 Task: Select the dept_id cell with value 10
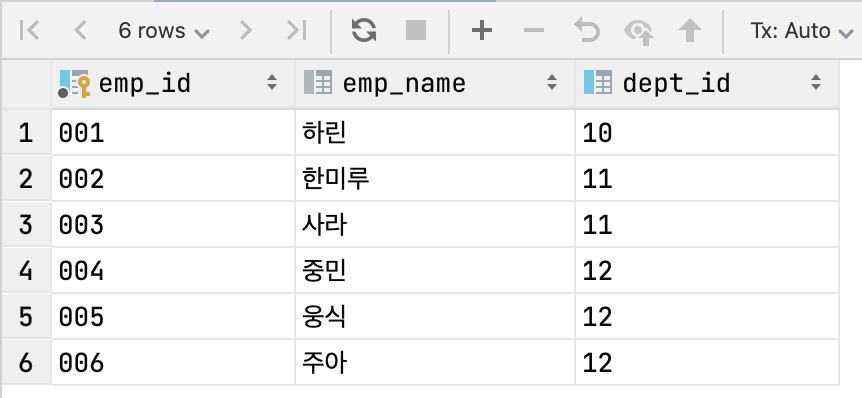pyautogui.click(x=707, y=132)
